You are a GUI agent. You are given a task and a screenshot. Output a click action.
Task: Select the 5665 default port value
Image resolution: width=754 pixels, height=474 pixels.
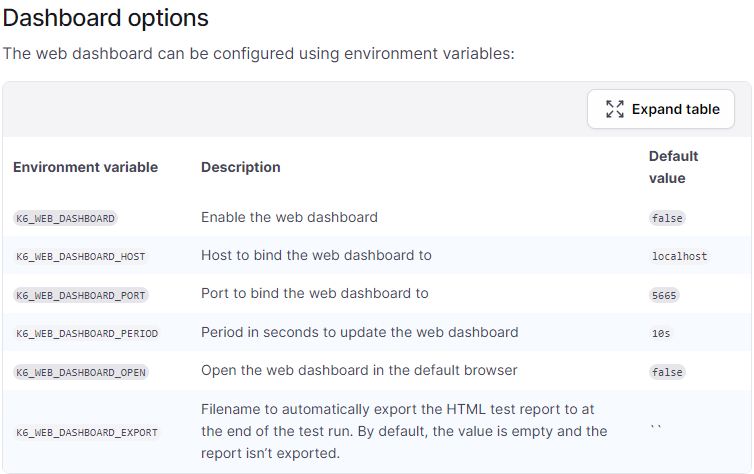coord(664,295)
